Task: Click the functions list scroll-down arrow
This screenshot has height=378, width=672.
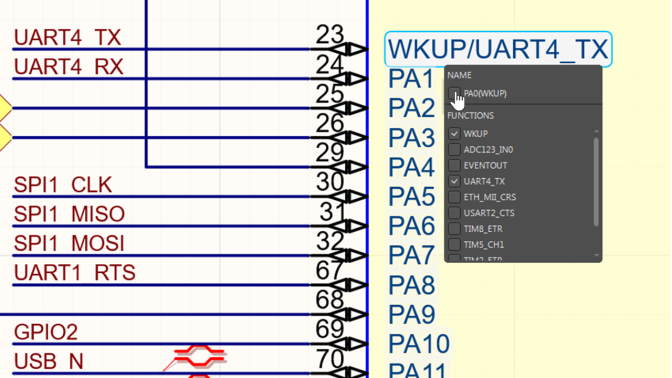Action: coord(596,256)
